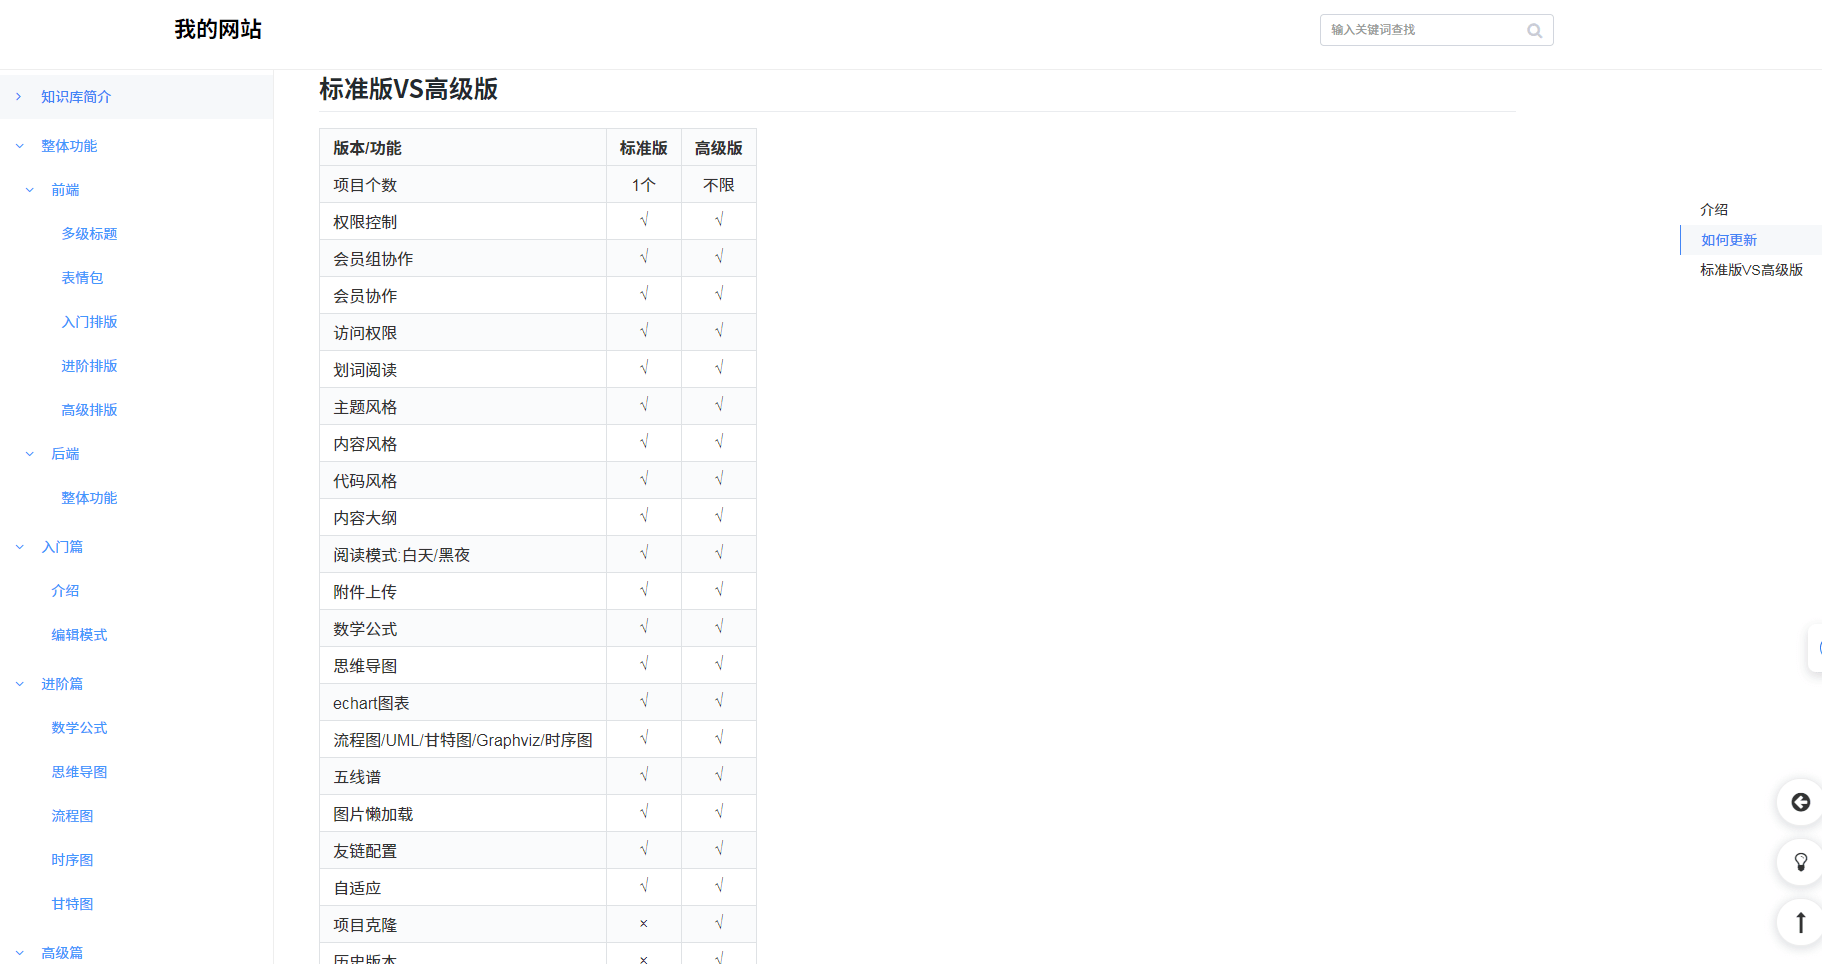1822x964 pixels.
Task: Click the 我的网站 site title
Action: tap(218, 30)
